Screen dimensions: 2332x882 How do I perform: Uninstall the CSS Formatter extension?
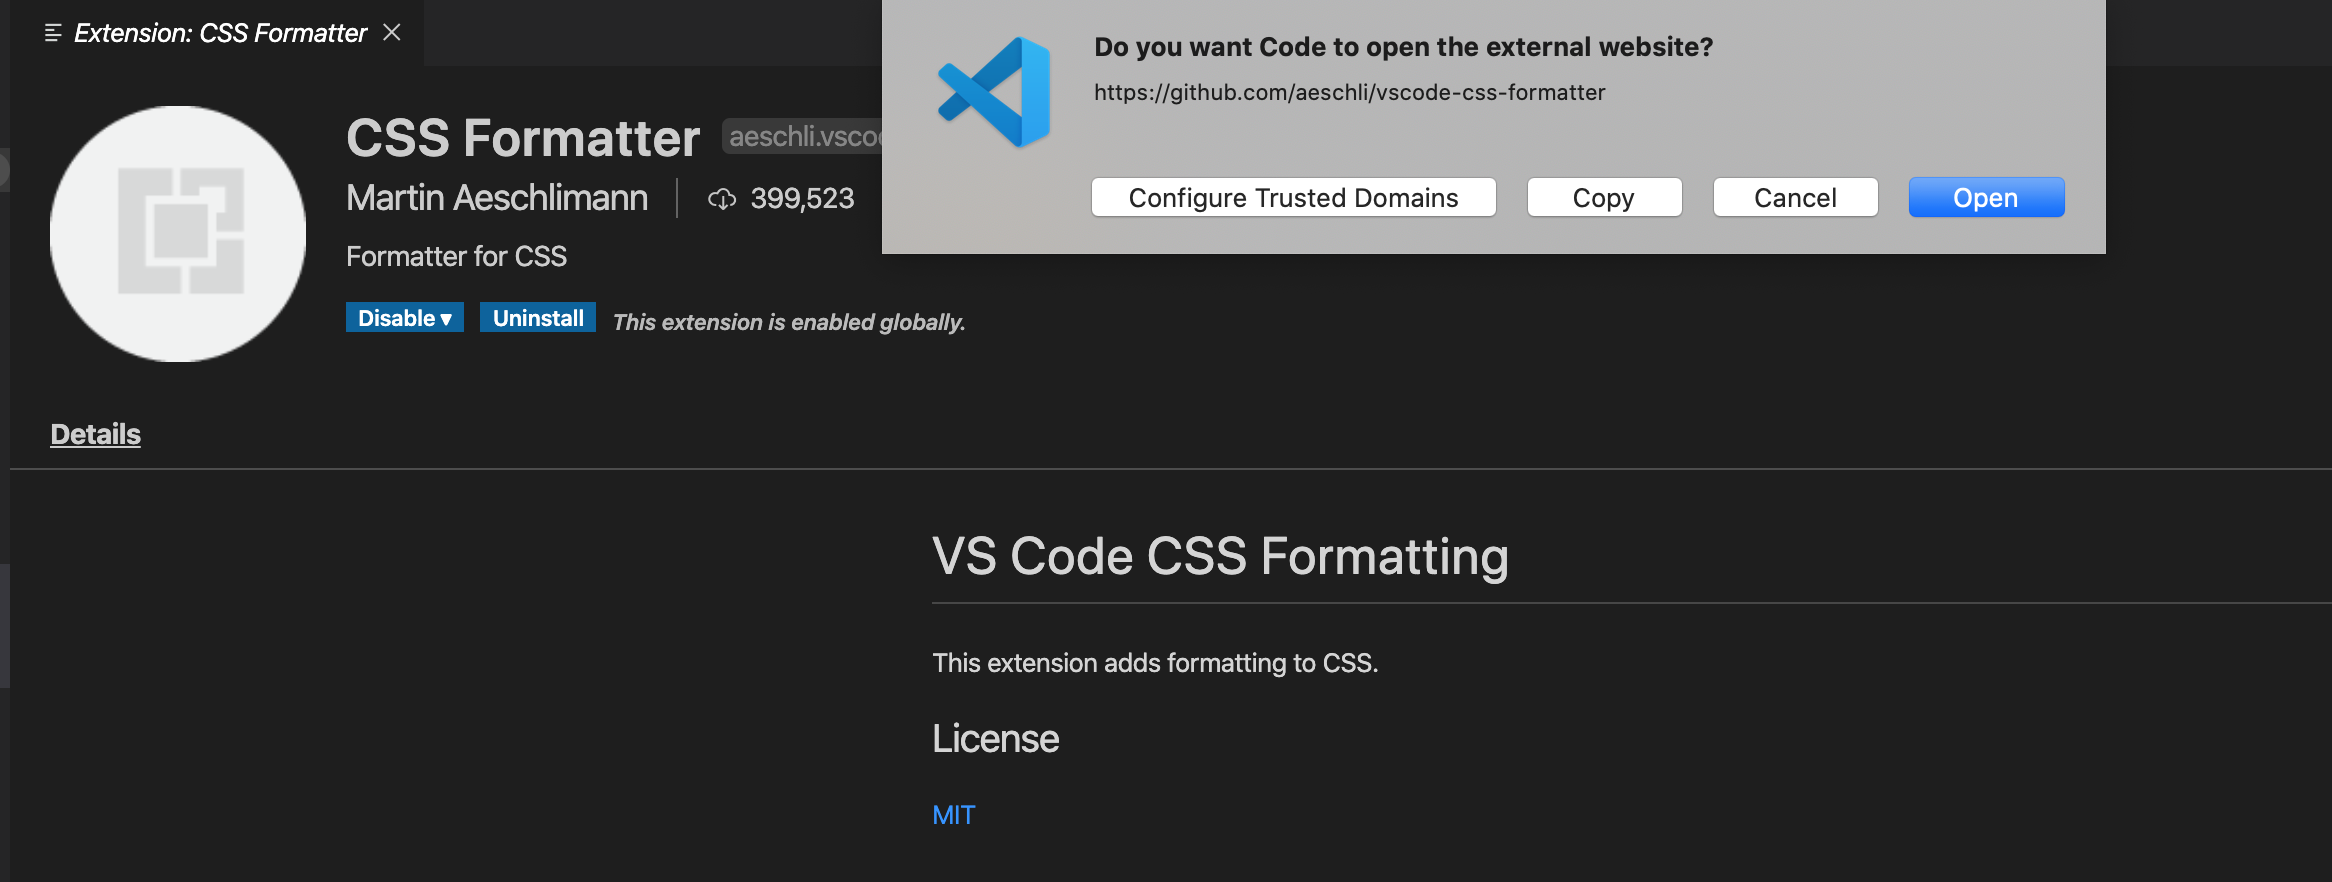[x=538, y=318]
